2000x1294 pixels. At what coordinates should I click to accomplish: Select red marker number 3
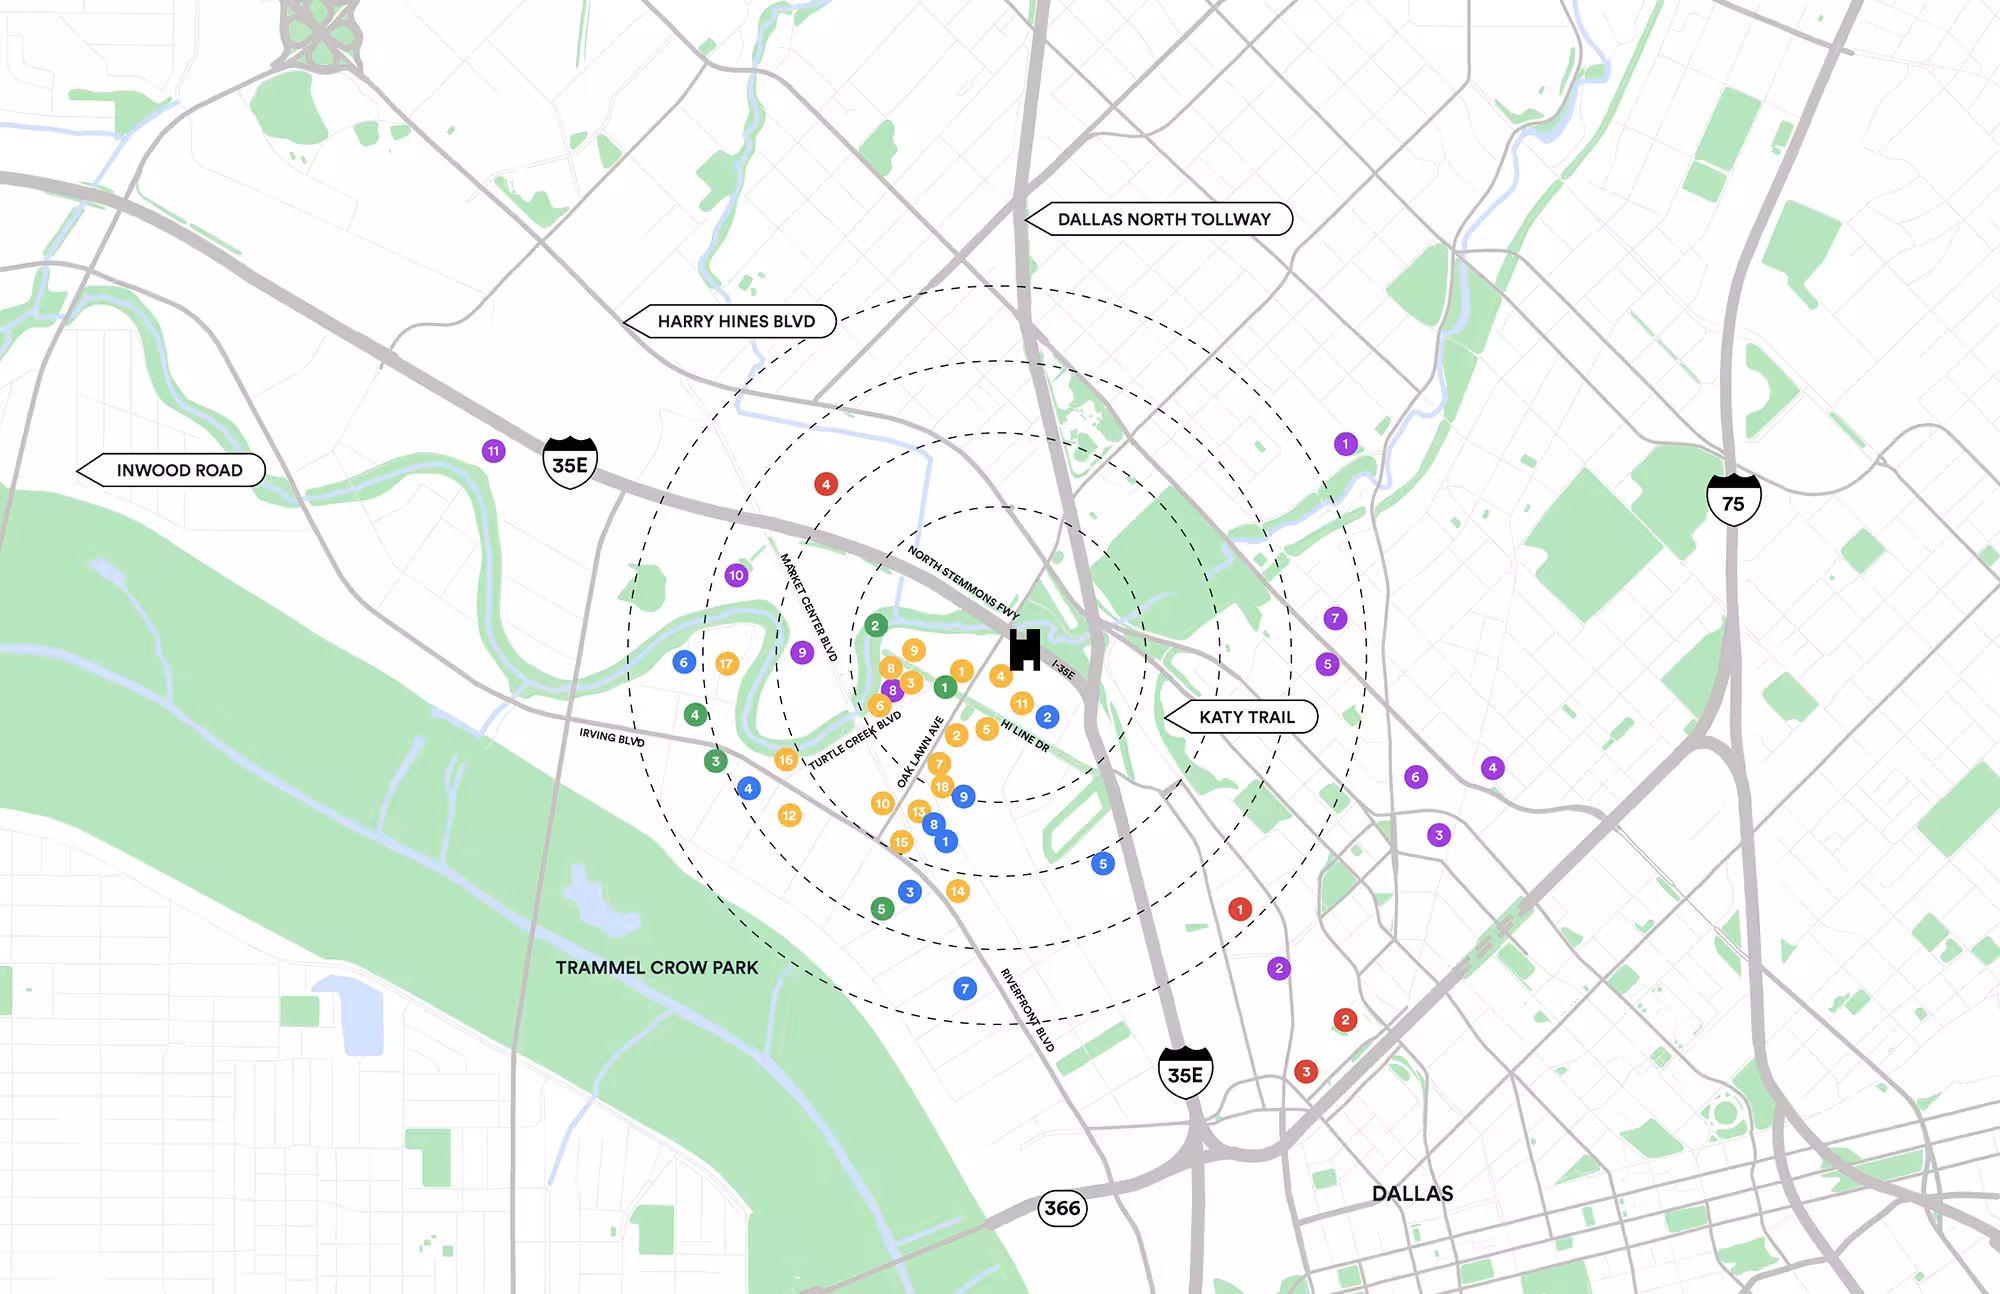1305,1071
